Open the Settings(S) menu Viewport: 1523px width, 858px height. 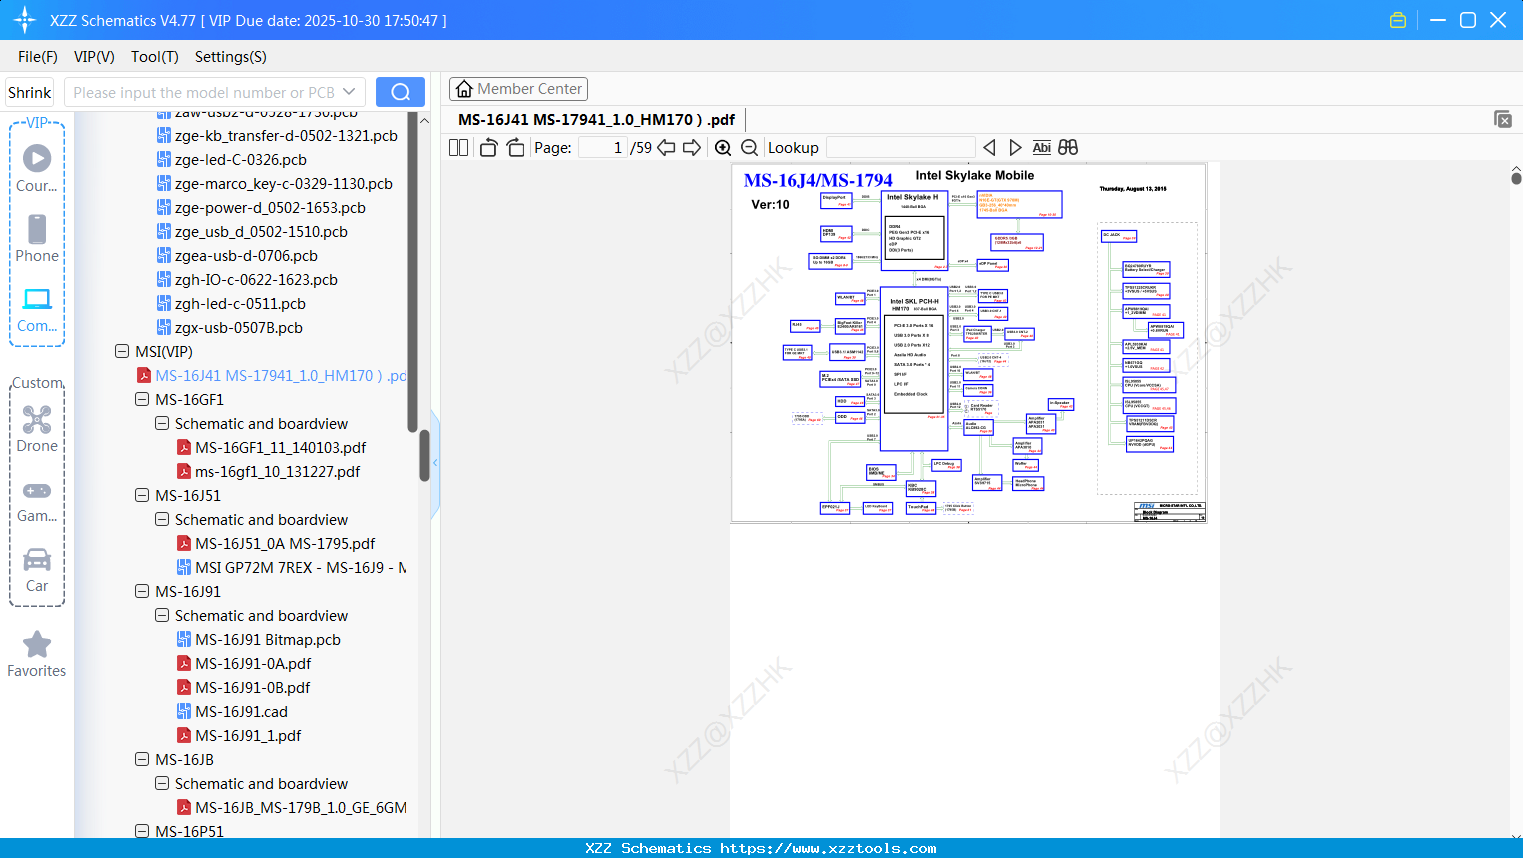click(x=231, y=57)
